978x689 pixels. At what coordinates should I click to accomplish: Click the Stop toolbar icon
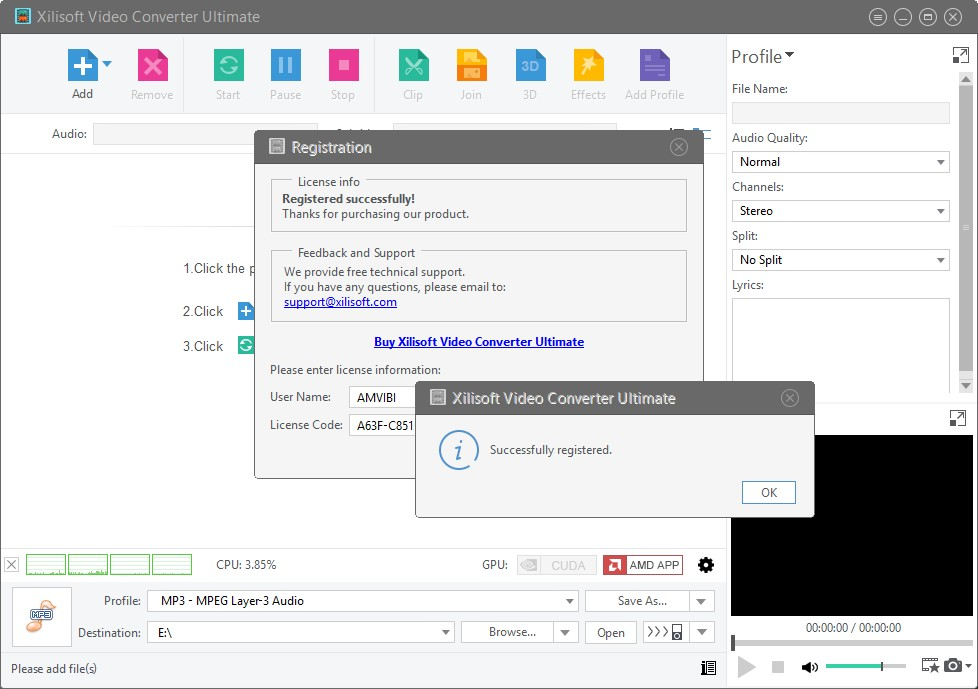click(x=344, y=65)
